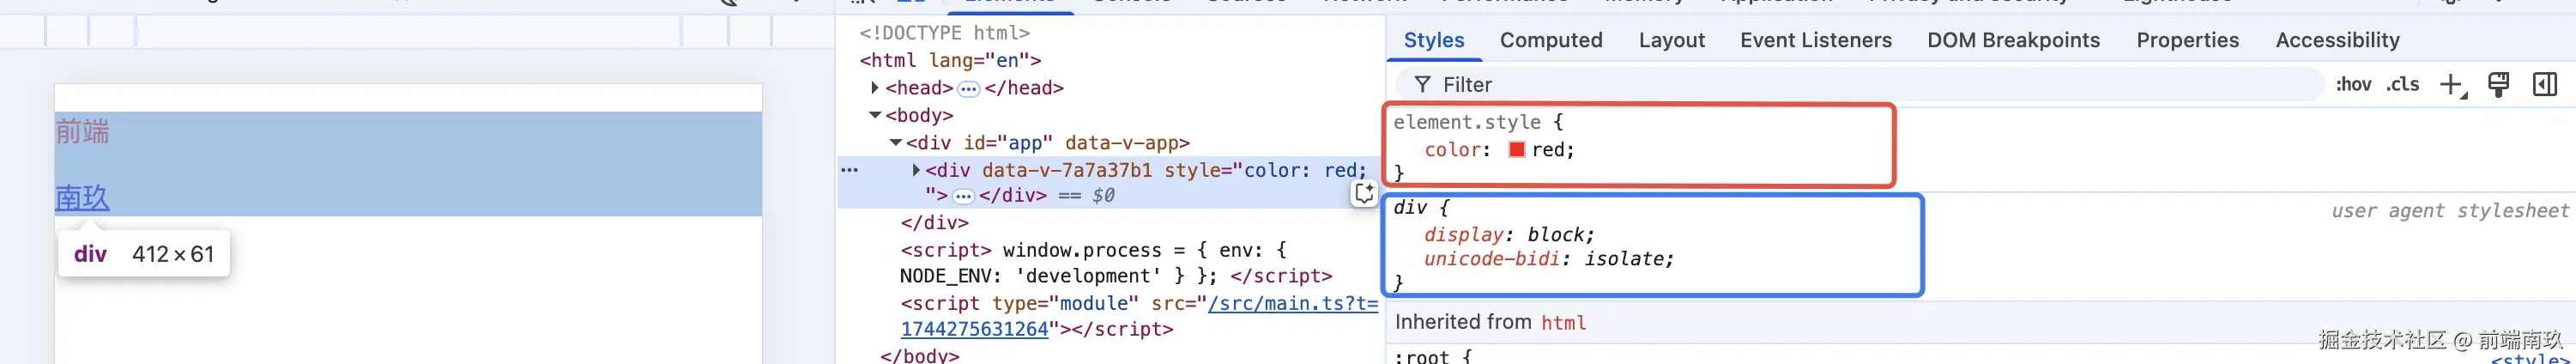Click the head element's collapsed ellipsis badge
This screenshot has width=2576, height=364.
coord(968,89)
